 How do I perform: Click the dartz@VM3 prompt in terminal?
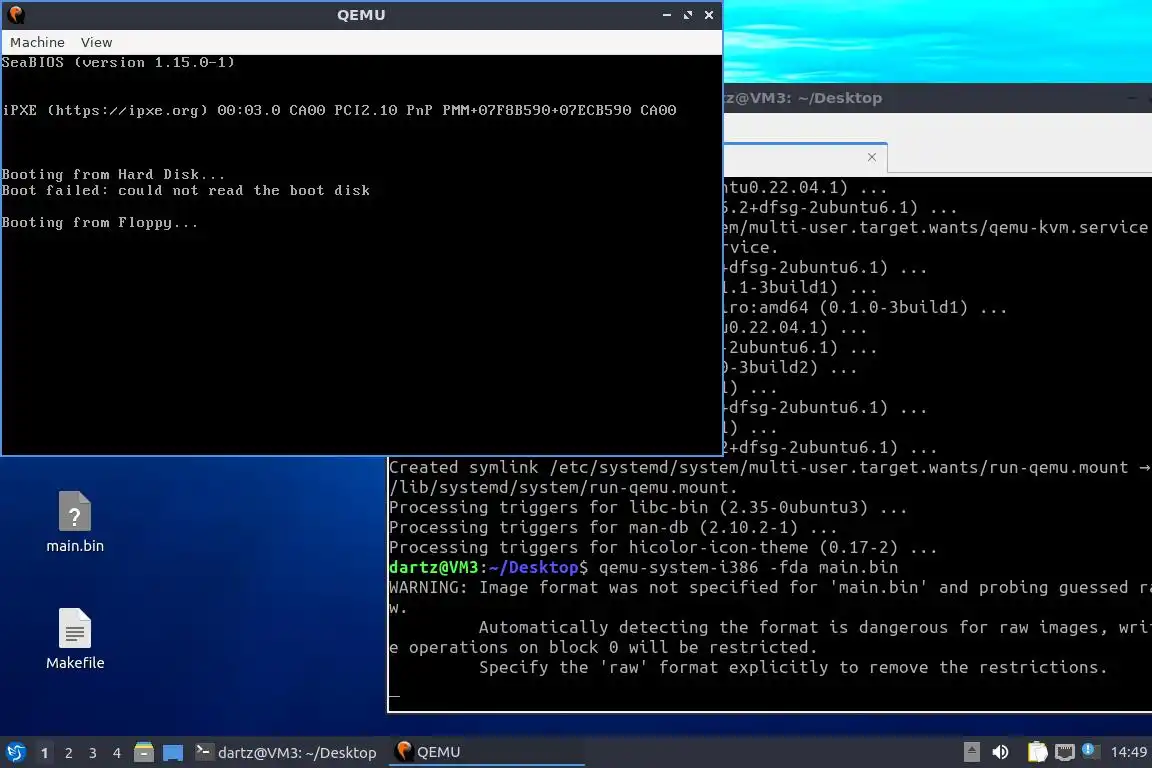click(489, 567)
